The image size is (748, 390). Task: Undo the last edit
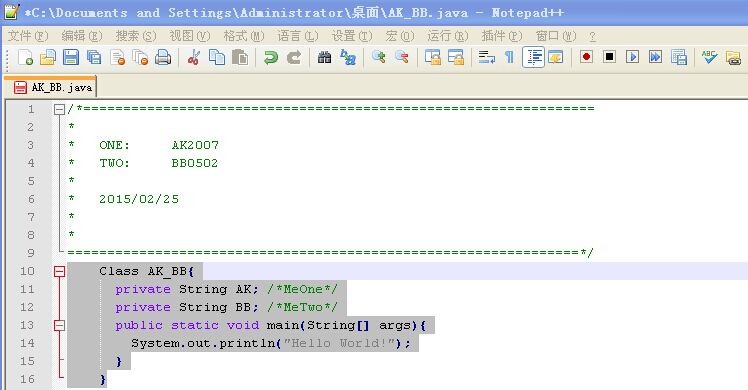pos(270,57)
